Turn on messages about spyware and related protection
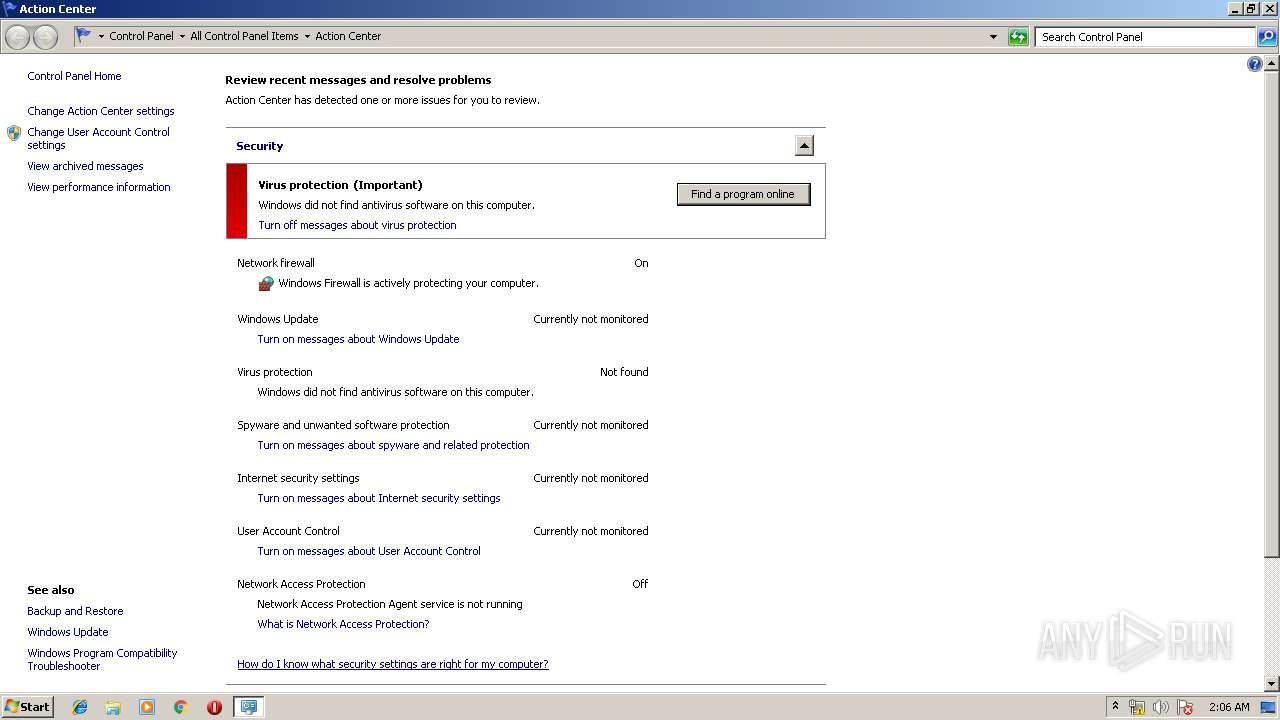 click(x=393, y=445)
